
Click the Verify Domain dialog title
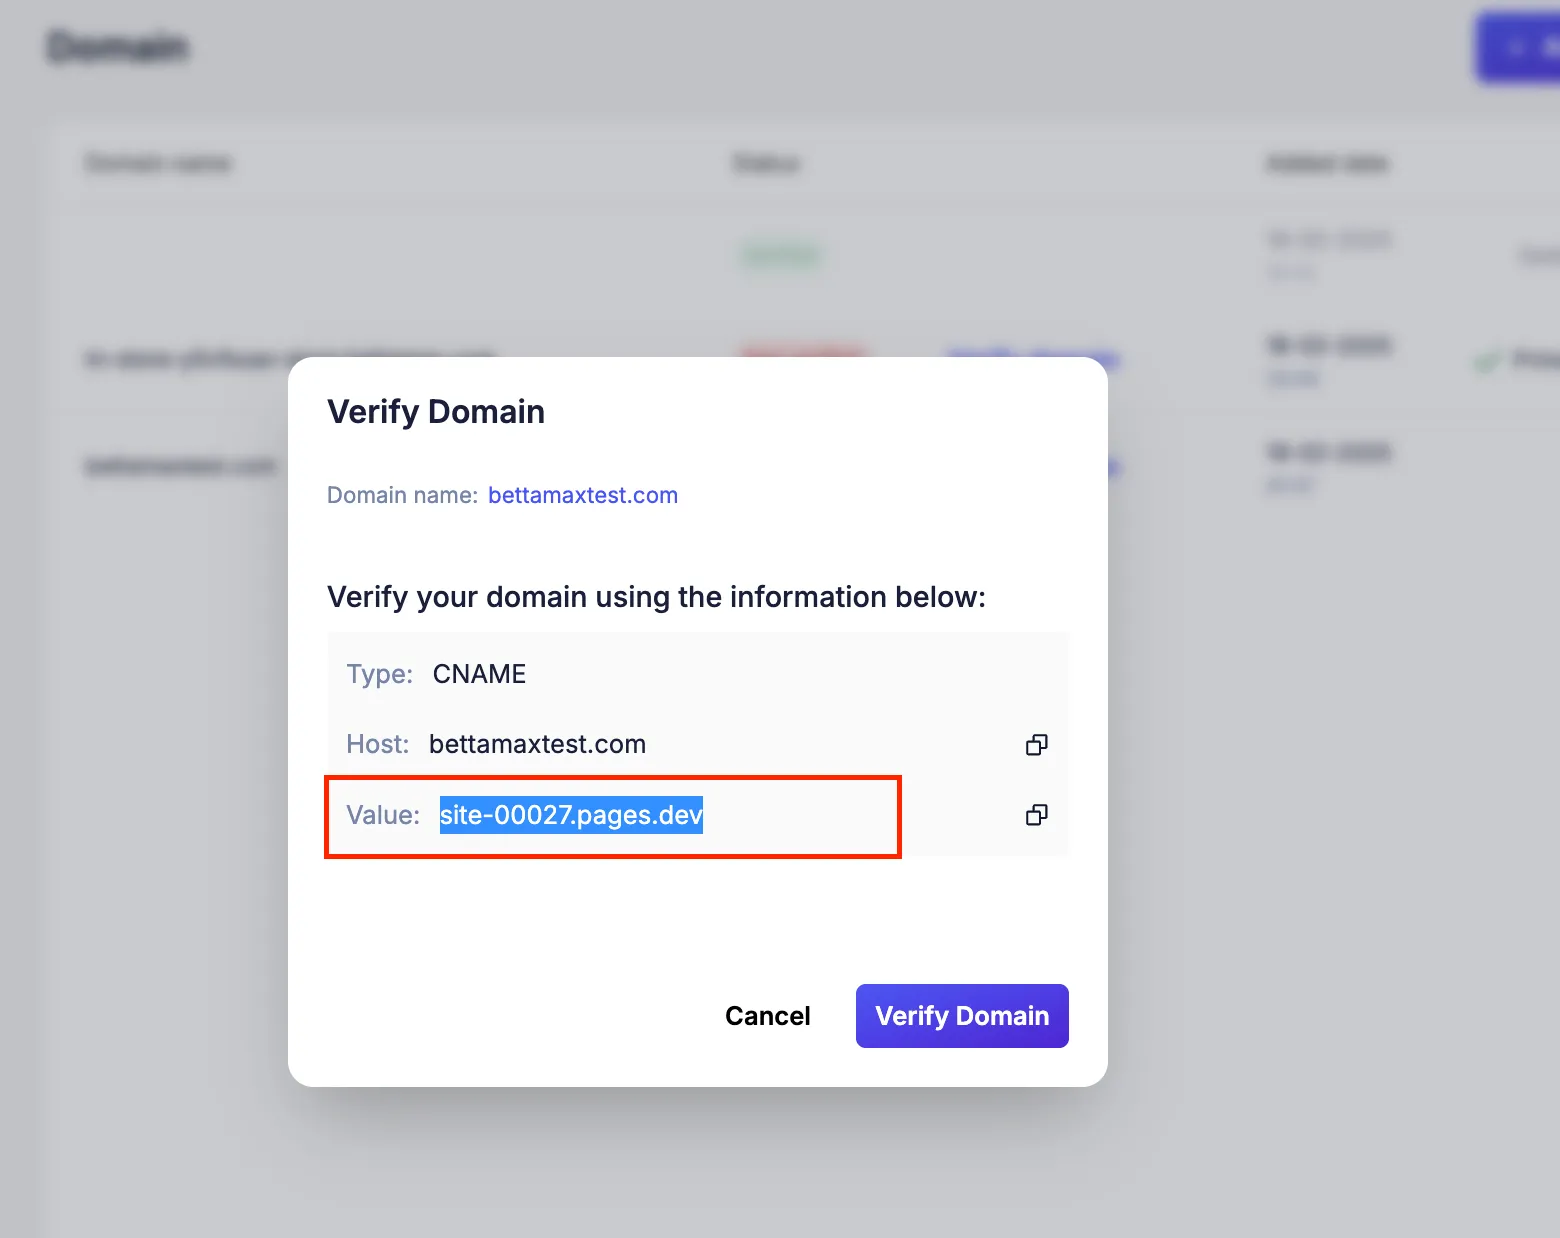click(436, 412)
